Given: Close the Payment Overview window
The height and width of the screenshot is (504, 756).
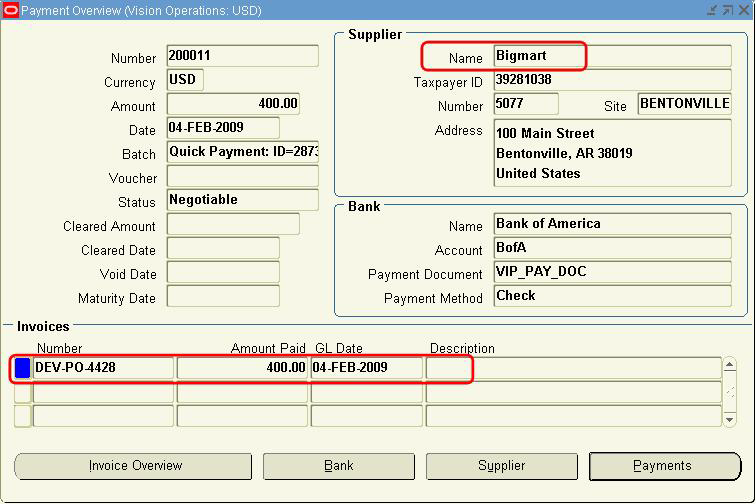Looking at the screenshot, I should [x=744, y=10].
